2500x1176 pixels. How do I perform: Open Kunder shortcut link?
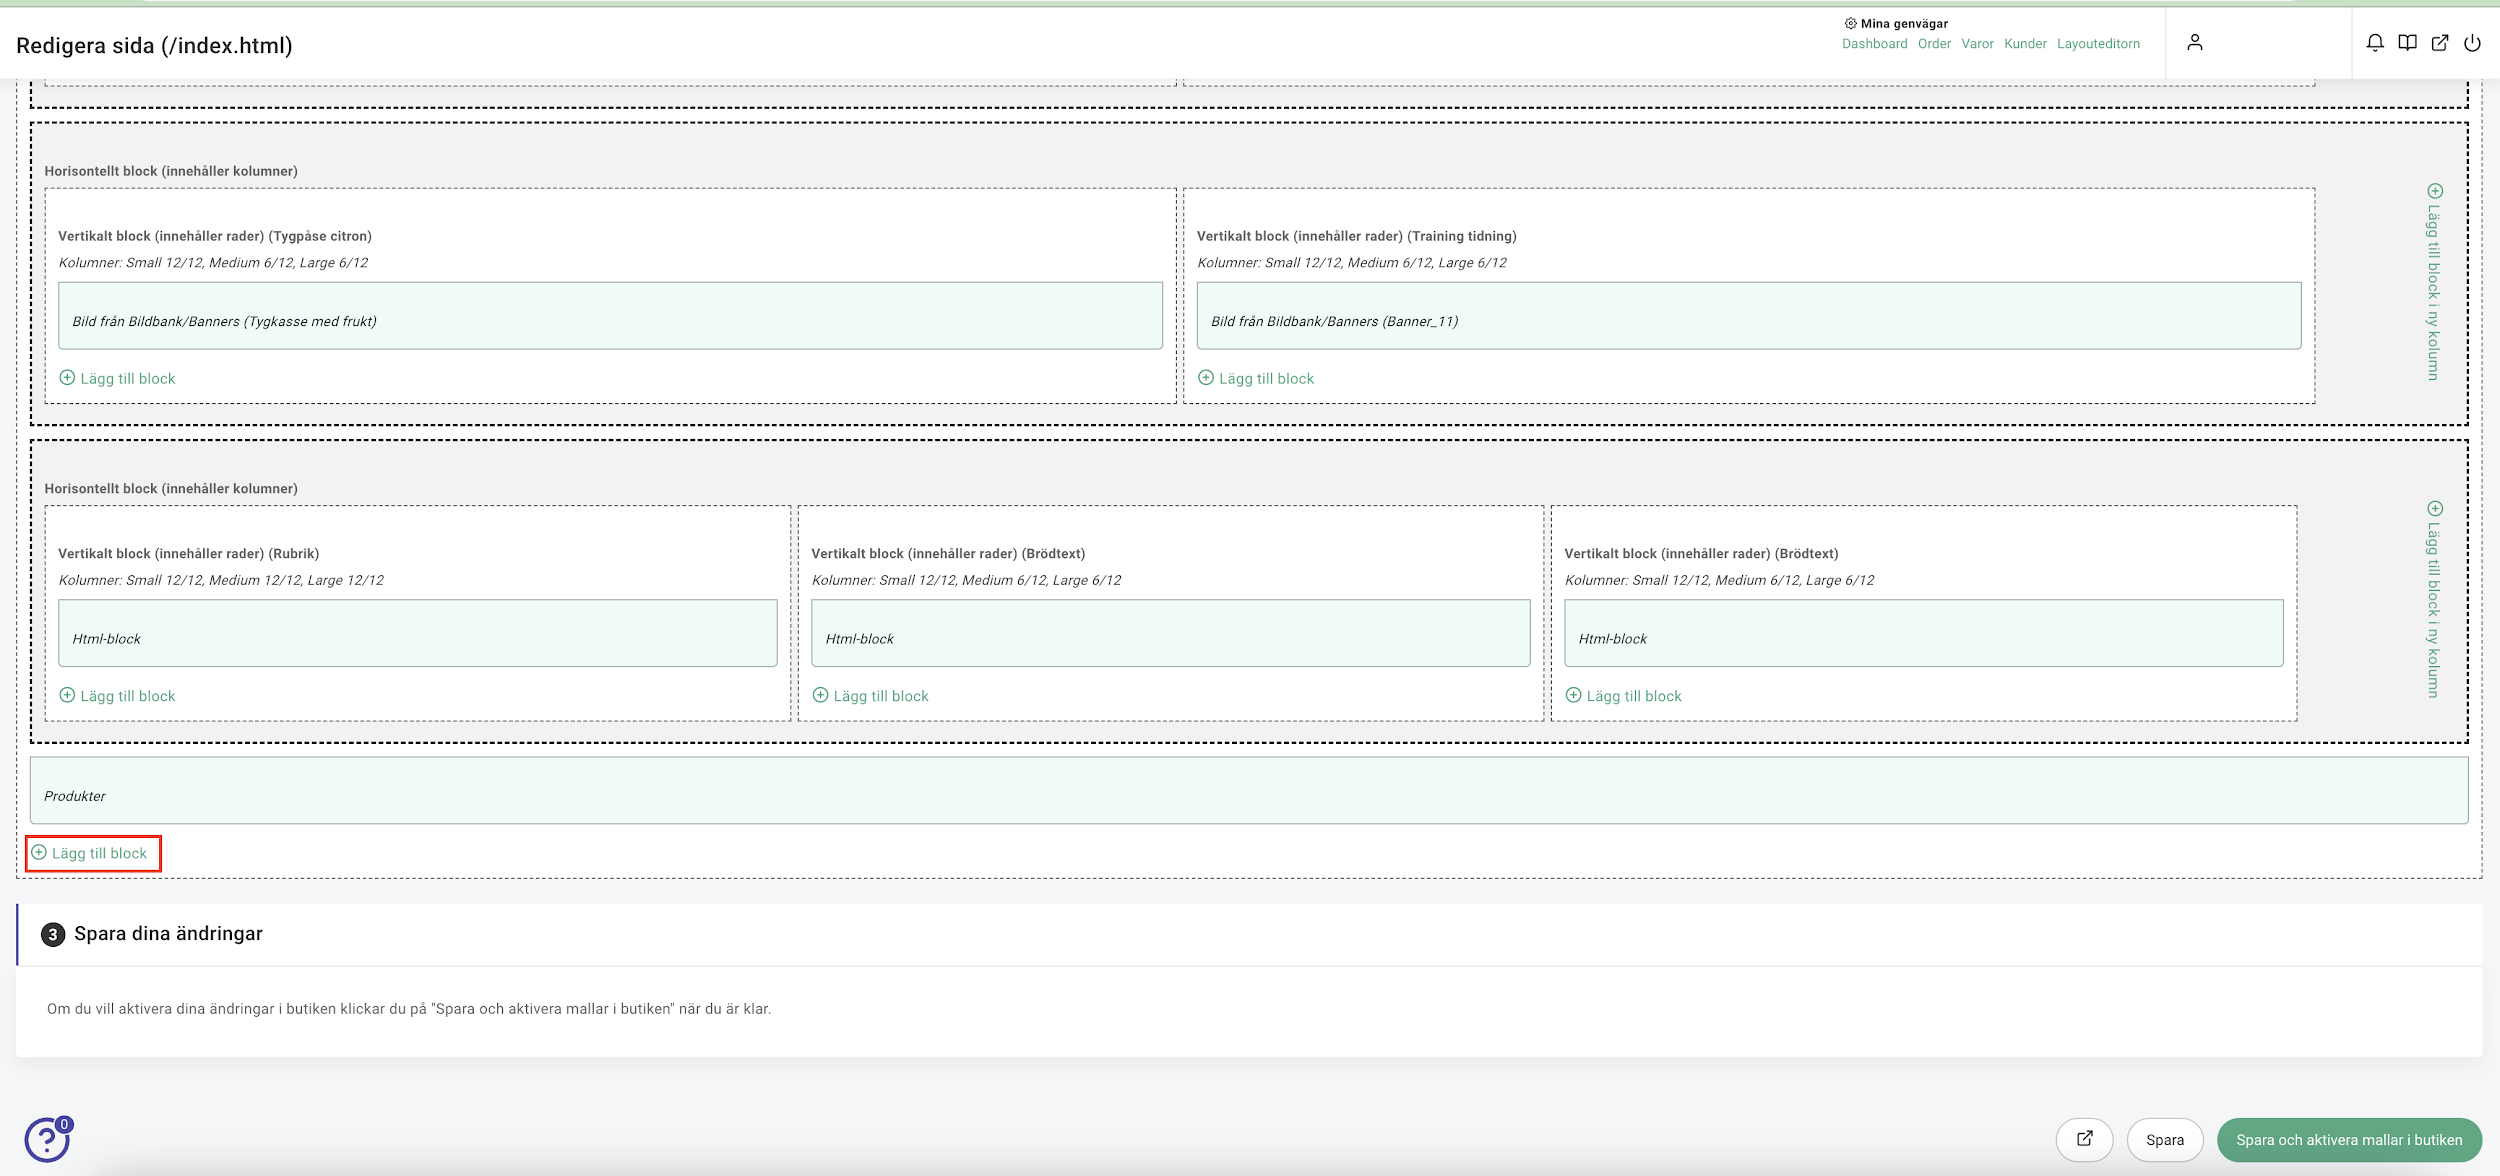click(2025, 44)
